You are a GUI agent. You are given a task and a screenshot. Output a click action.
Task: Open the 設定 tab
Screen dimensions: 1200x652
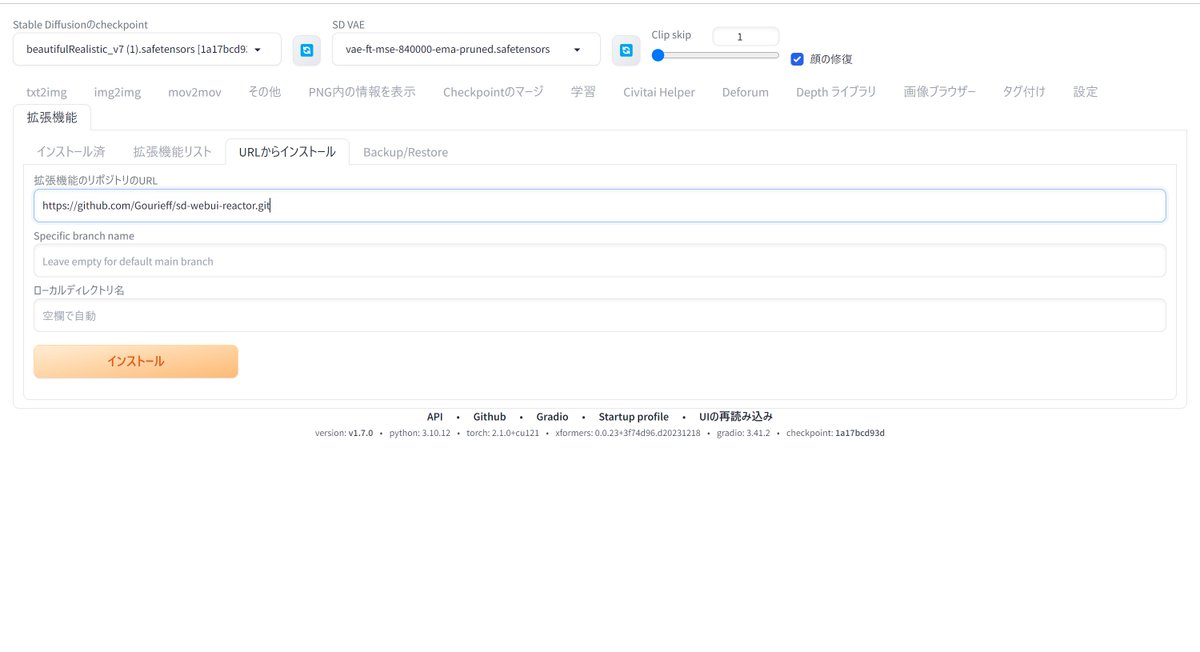(x=1085, y=92)
